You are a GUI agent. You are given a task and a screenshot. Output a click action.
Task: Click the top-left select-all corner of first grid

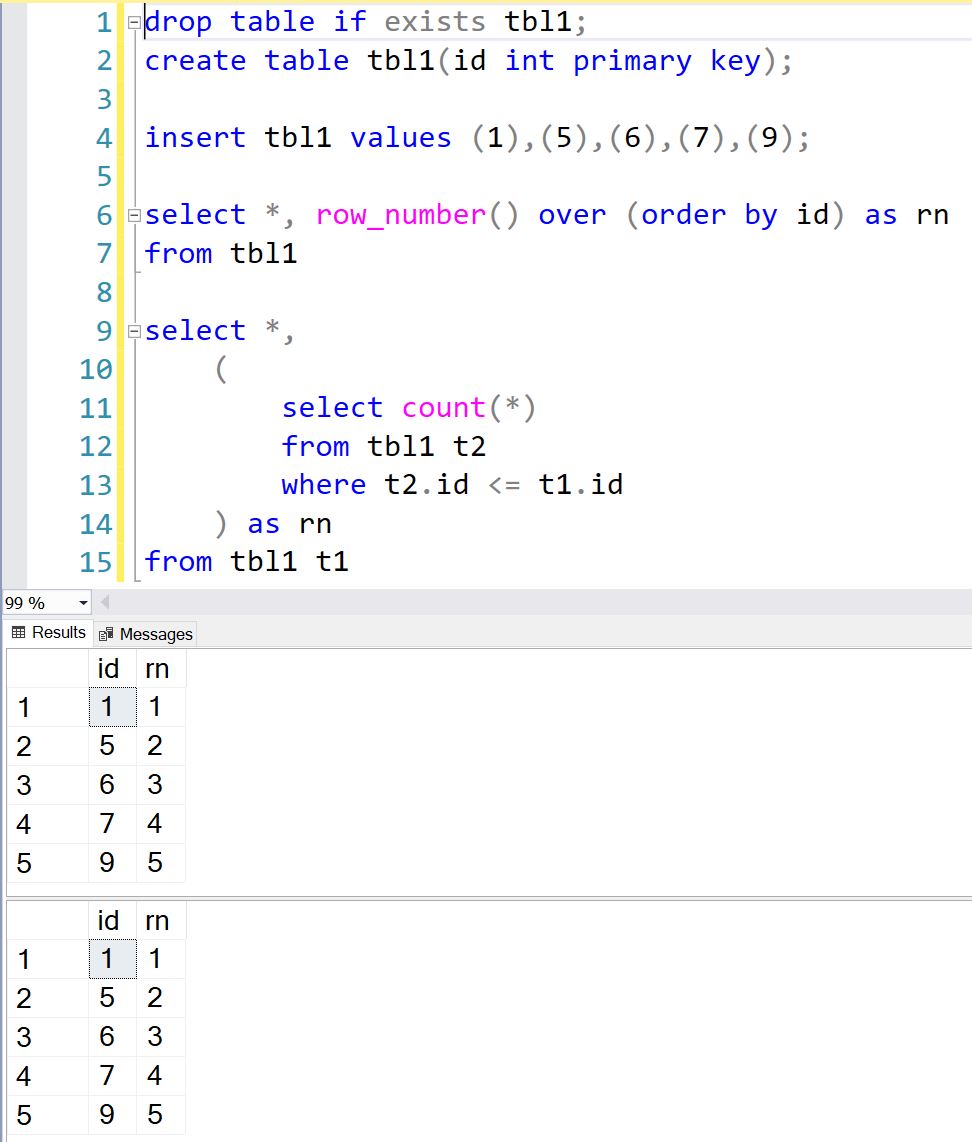point(47,669)
